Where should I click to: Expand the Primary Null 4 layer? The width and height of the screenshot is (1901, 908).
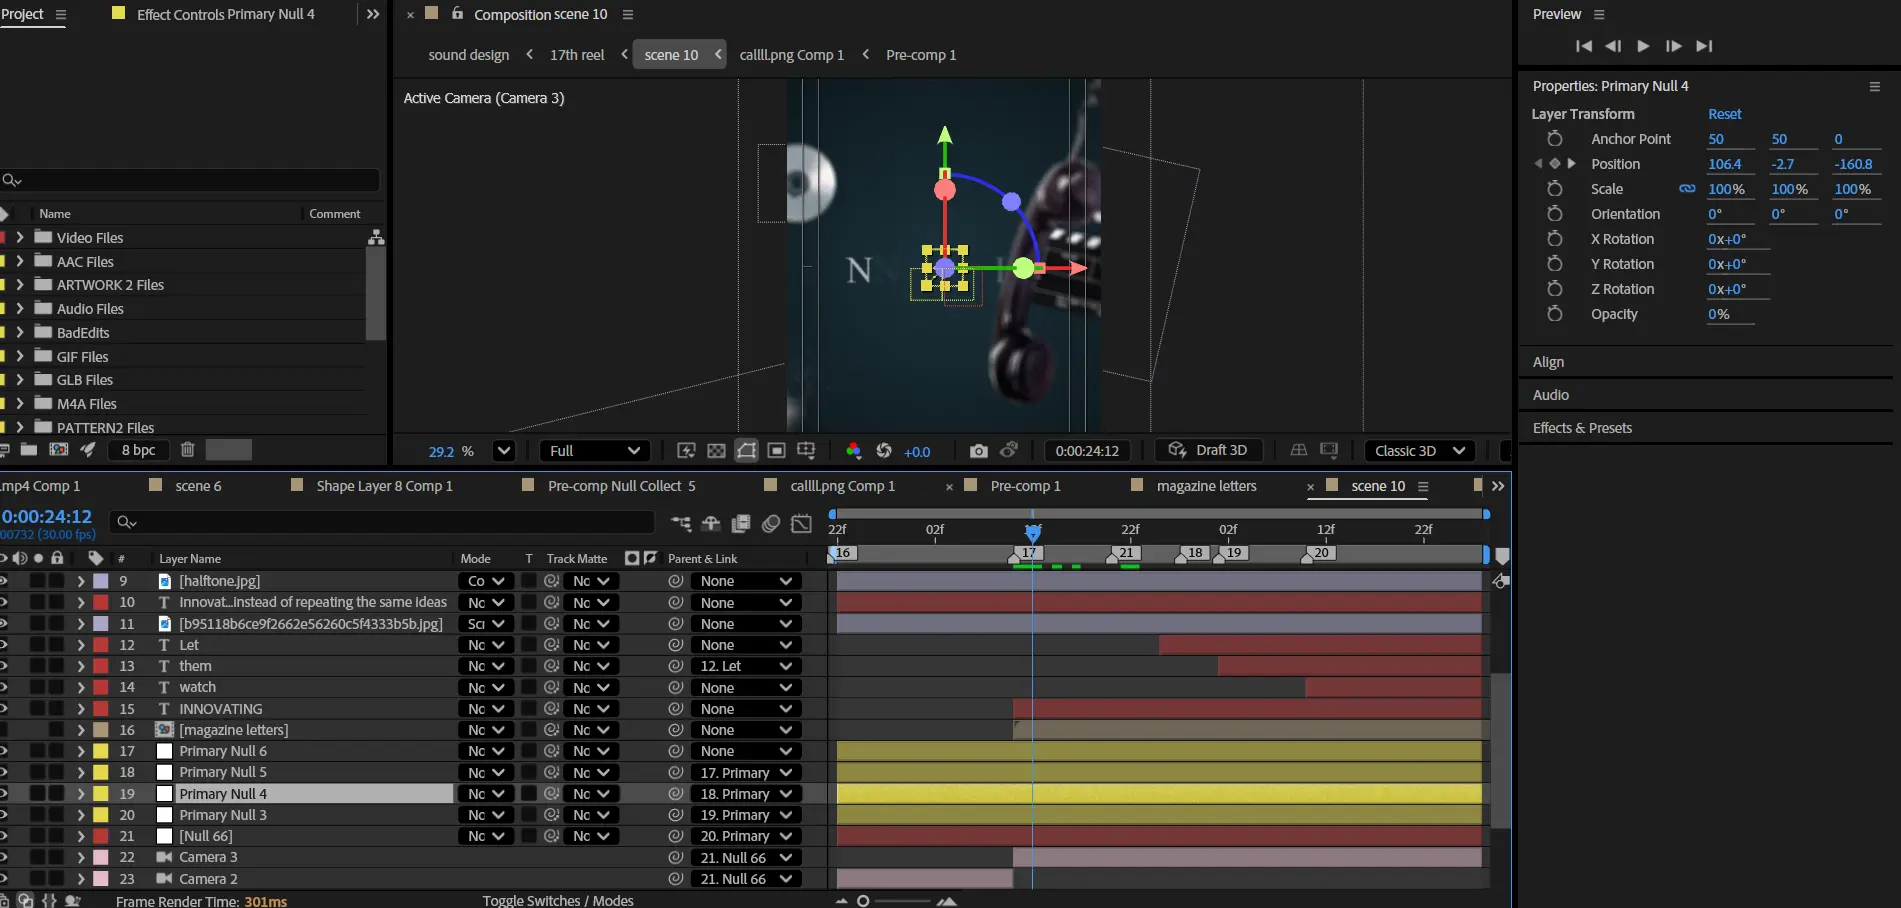[x=80, y=794]
